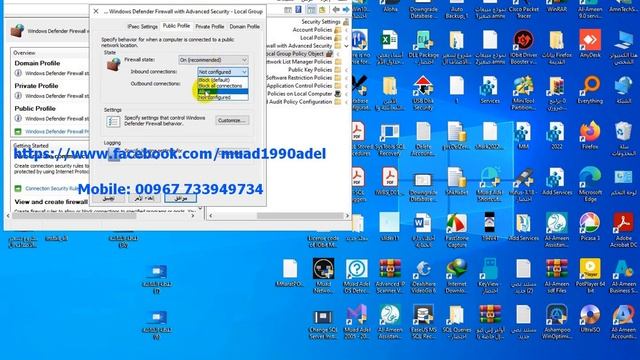The image size is (640, 360).
Task: Click the overview pane horizontal scrollbar
Action: (x=75, y=216)
